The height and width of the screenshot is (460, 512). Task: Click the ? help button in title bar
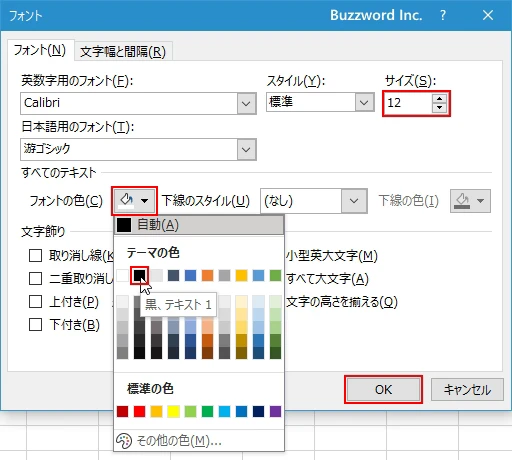pos(442,15)
